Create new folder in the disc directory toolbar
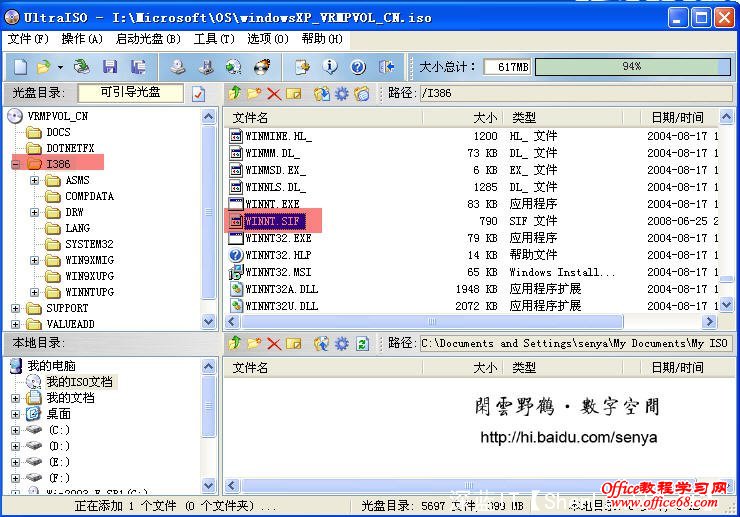Viewport: 740px width, 517px height. click(254, 93)
